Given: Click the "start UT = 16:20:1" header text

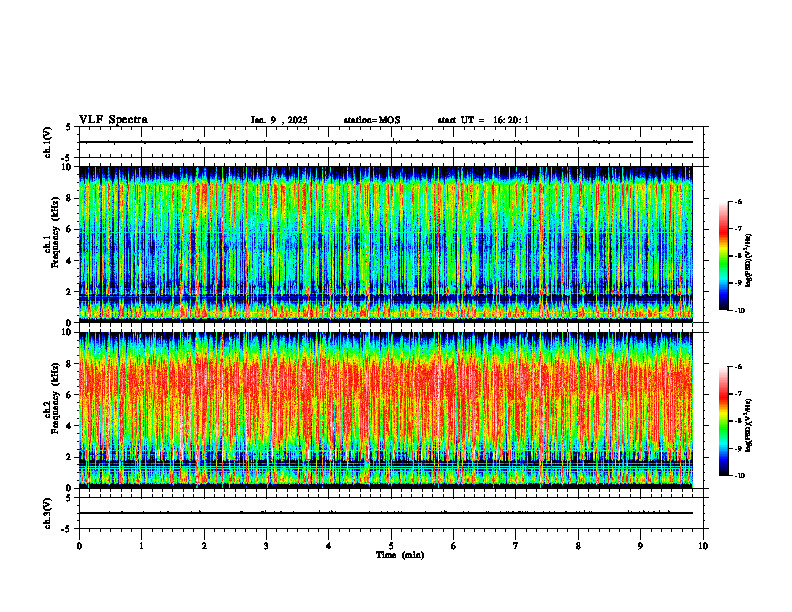Looking at the screenshot, I should tap(483, 120).
